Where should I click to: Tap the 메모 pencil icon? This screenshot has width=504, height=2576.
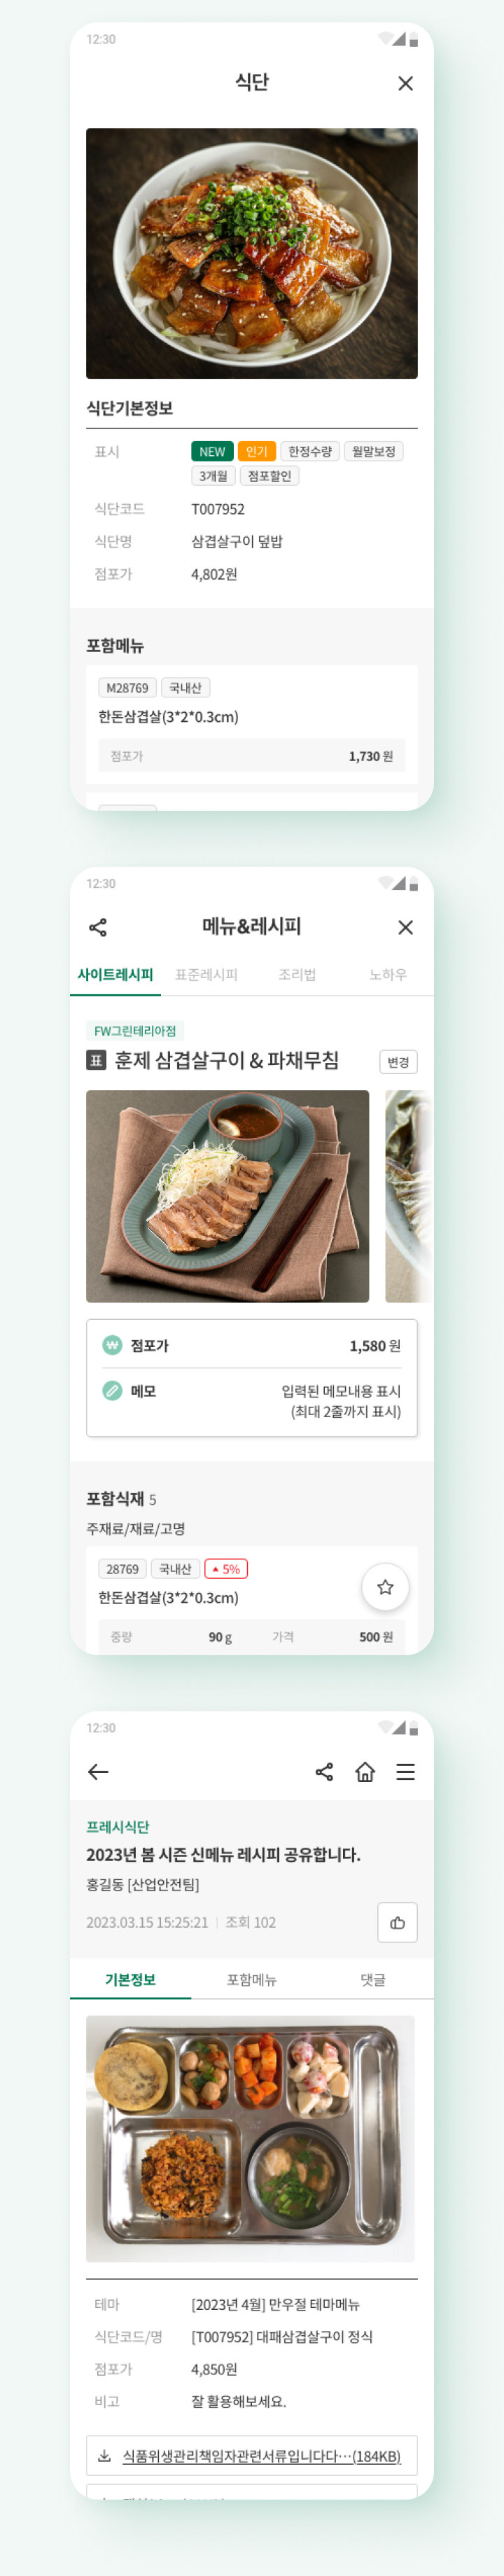pos(112,1390)
